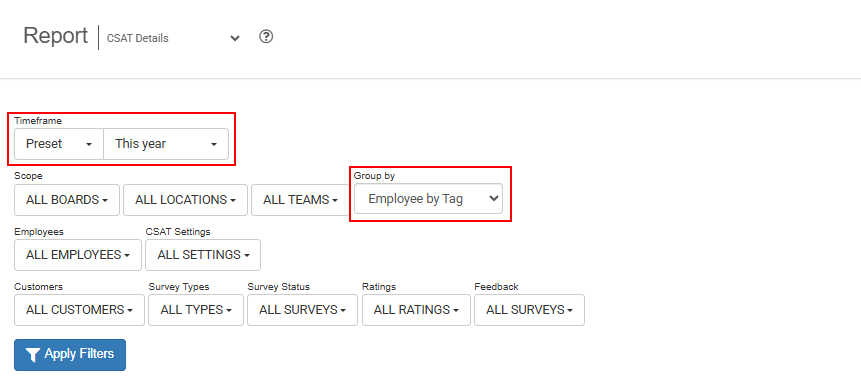The height and width of the screenshot is (379, 861).
Task: Click the Employees label
Action: 39,232
